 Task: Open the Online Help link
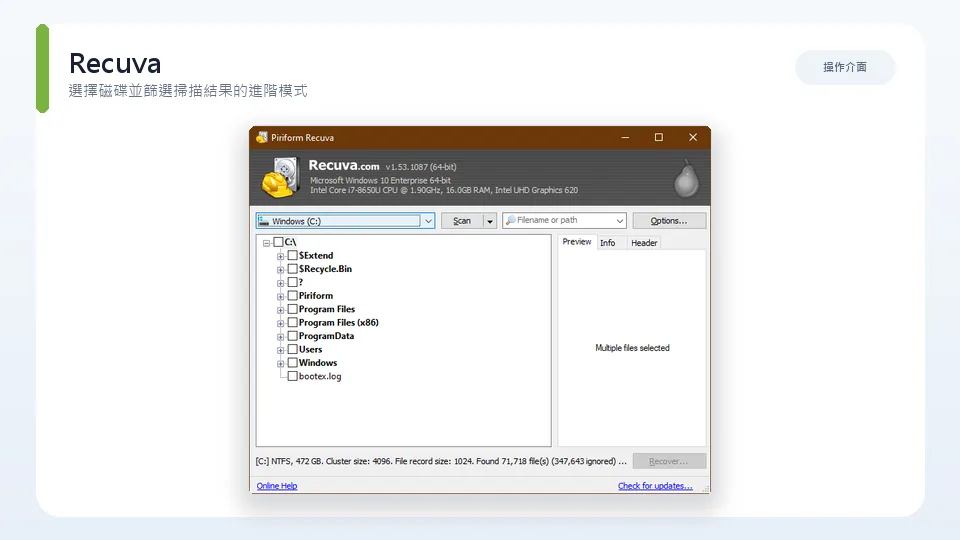pos(277,486)
